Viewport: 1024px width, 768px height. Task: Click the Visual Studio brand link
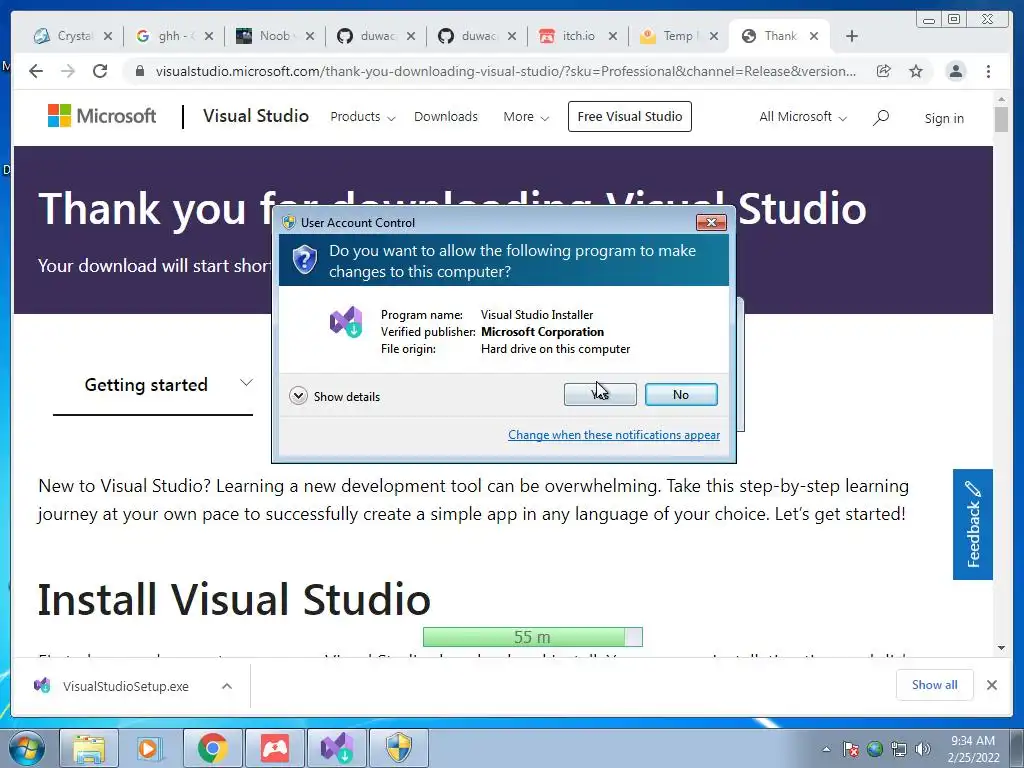pos(256,116)
